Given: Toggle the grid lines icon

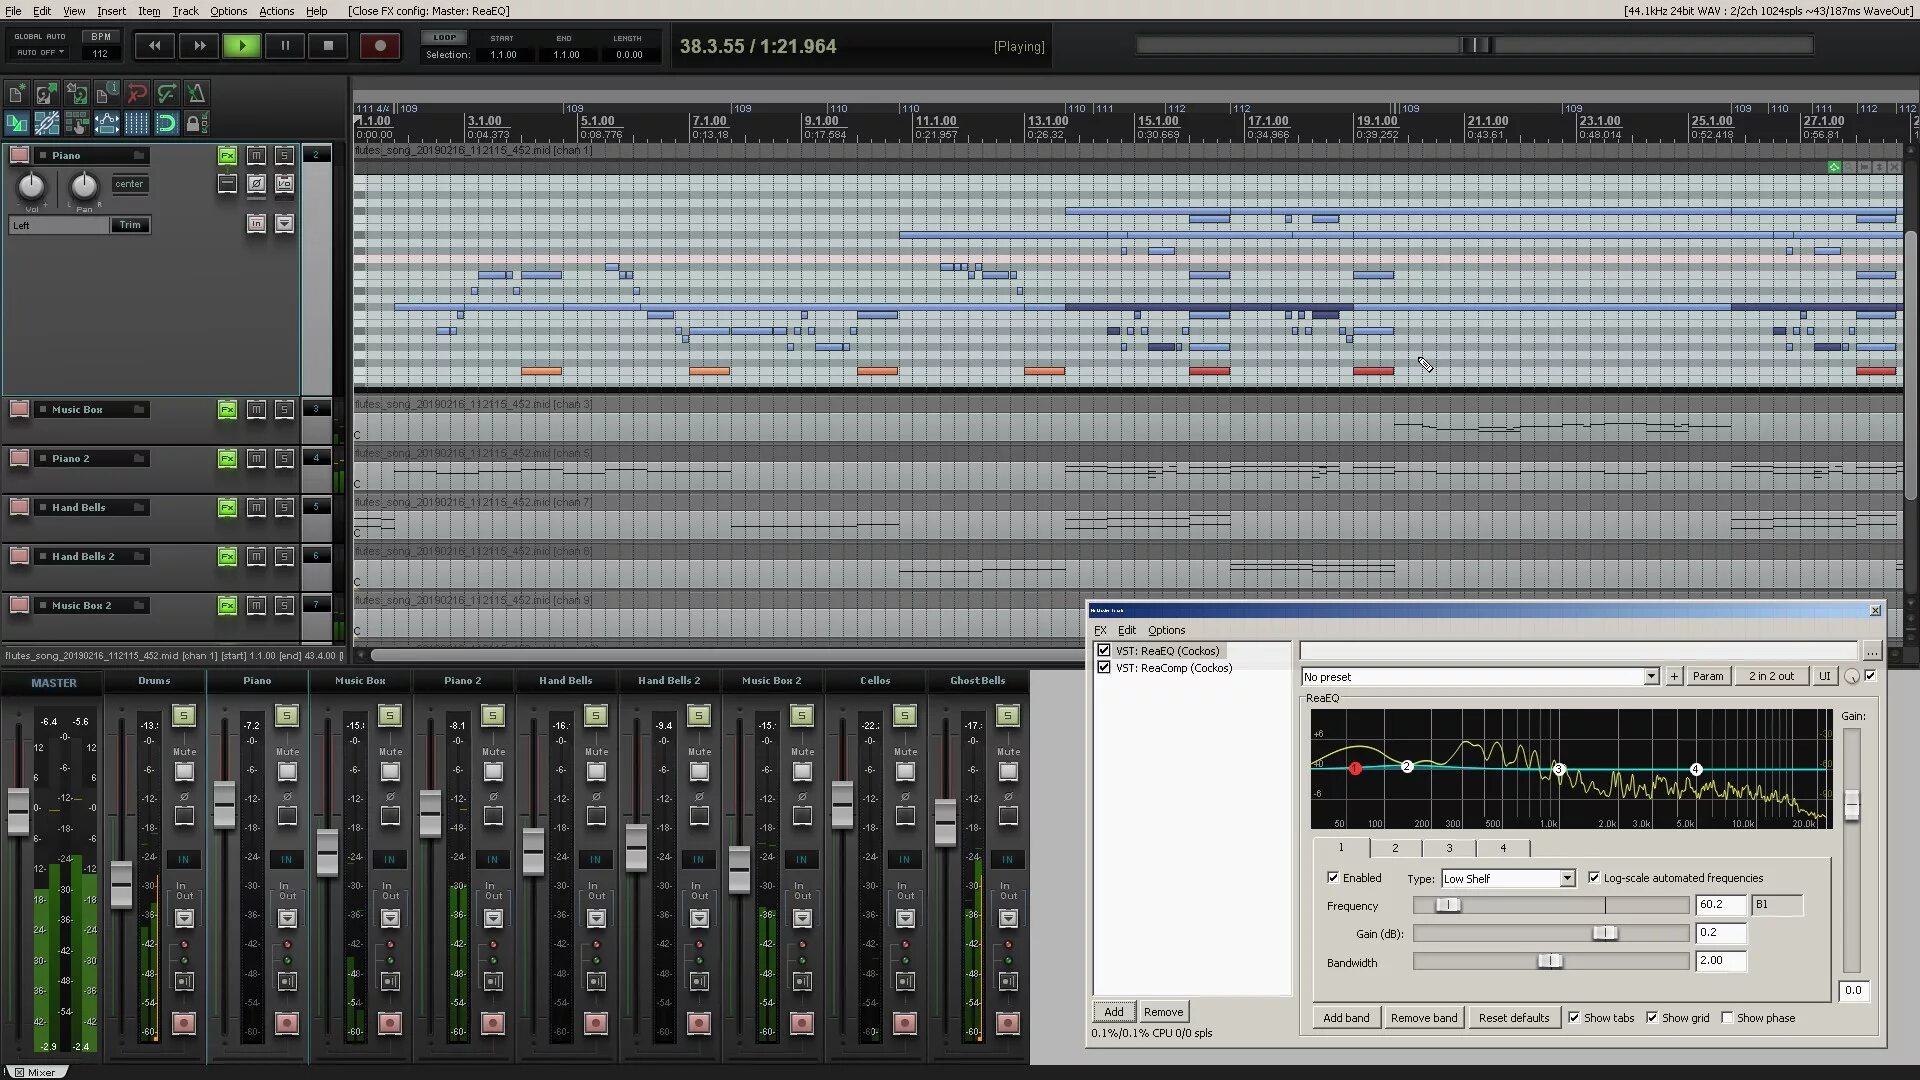Looking at the screenshot, I should tap(137, 124).
